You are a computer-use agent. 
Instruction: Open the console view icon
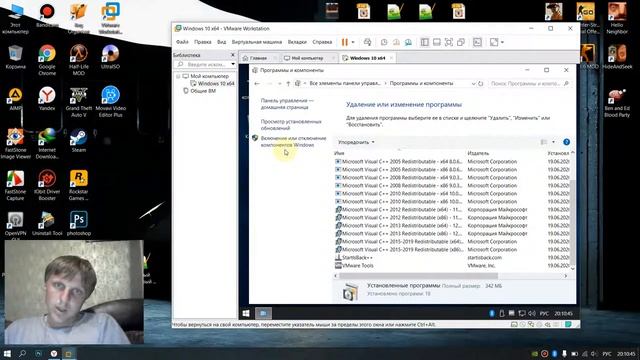click(477, 42)
